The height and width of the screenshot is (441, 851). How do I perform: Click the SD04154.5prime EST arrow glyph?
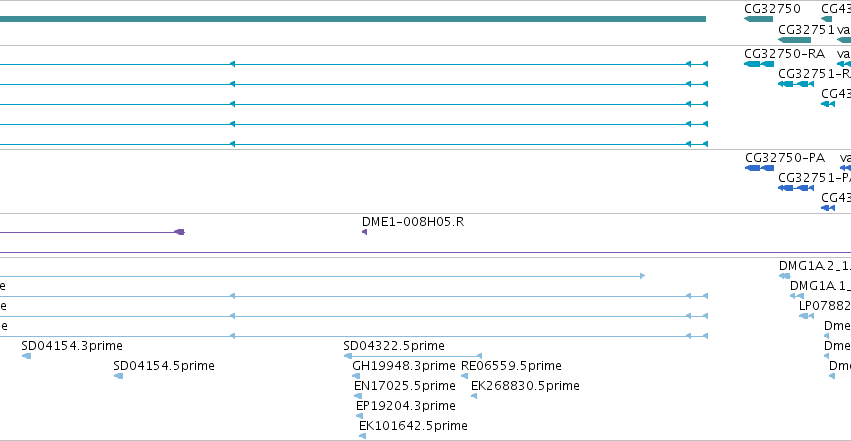click(x=118, y=376)
